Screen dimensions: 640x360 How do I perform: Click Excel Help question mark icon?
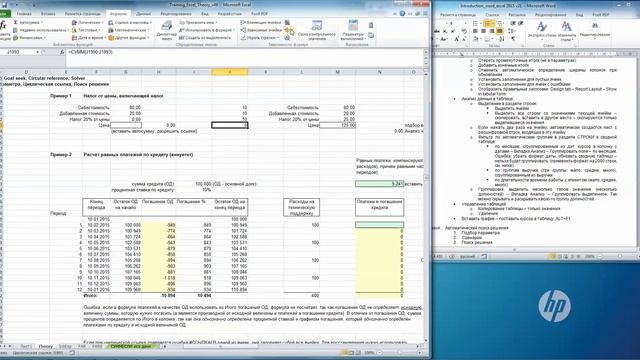click(x=402, y=13)
